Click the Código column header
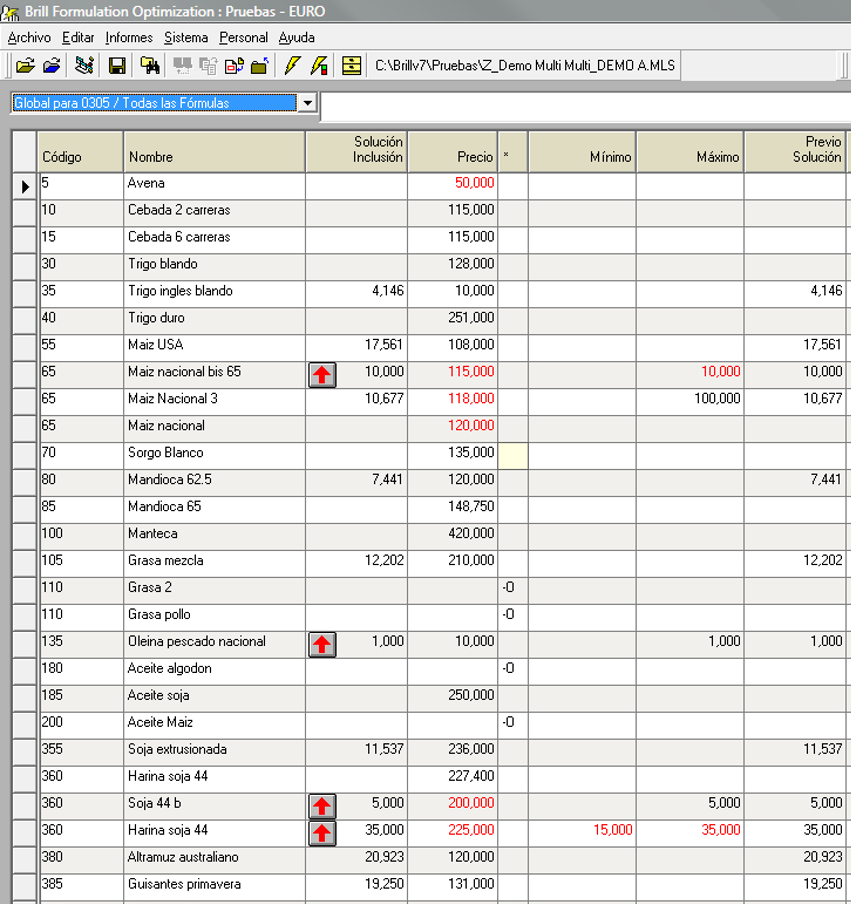The width and height of the screenshot is (851, 904). pyautogui.click(x=80, y=152)
